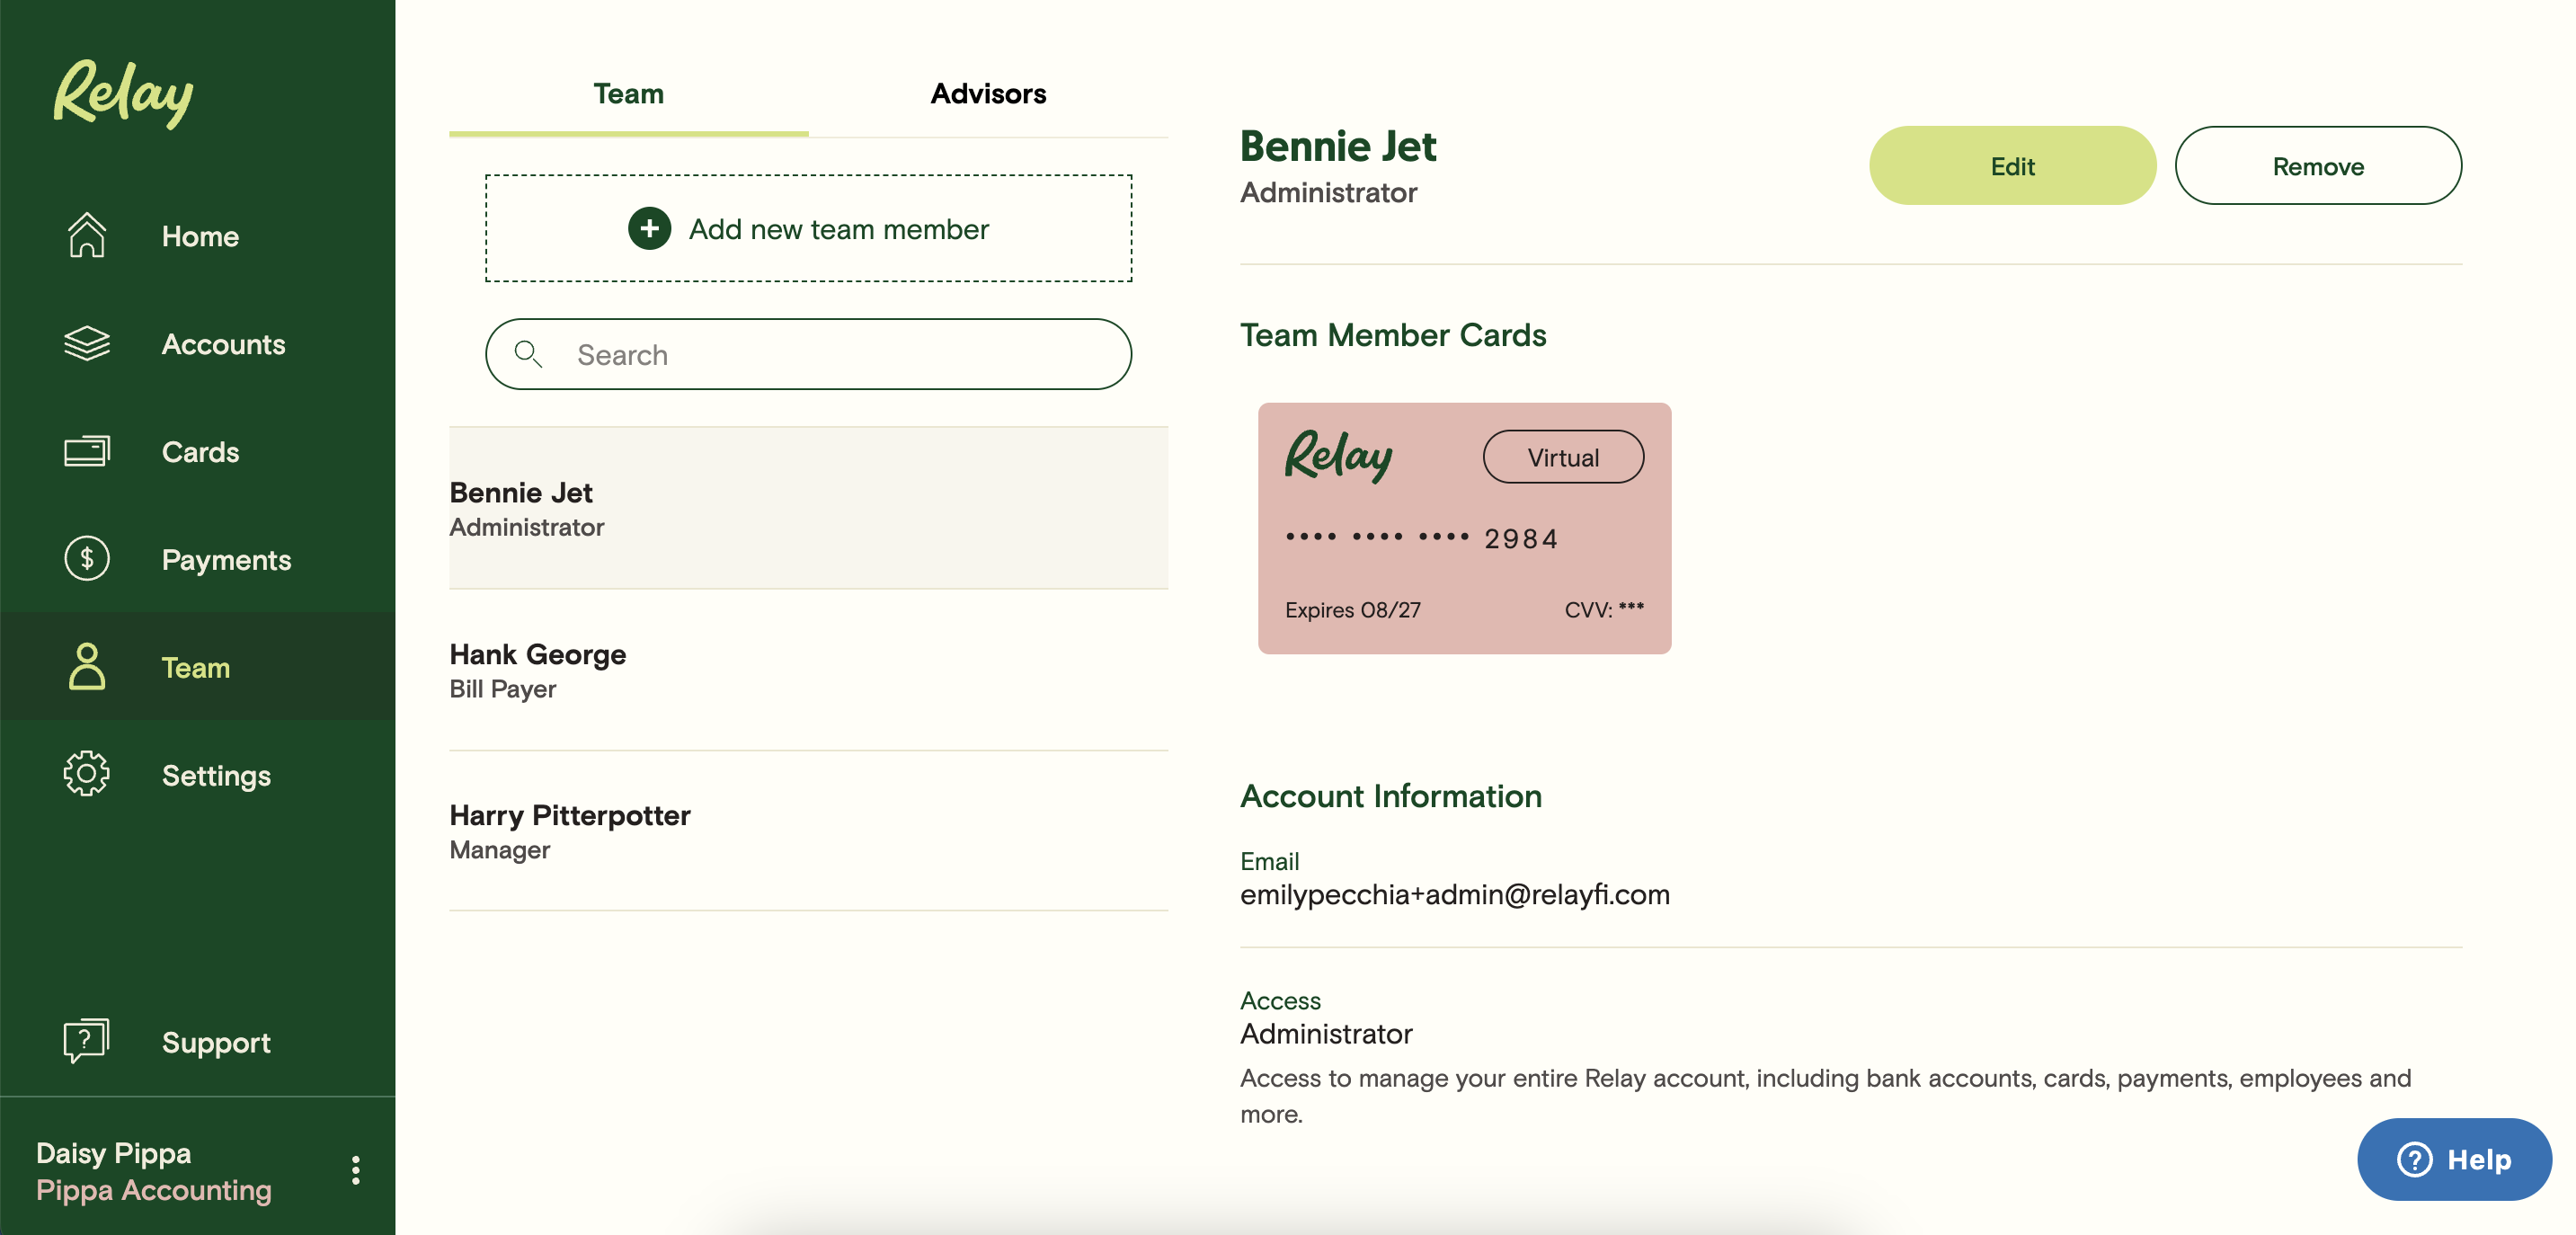Click the Home house icon
Image resolution: width=2576 pixels, height=1235 pixels.
87,236
